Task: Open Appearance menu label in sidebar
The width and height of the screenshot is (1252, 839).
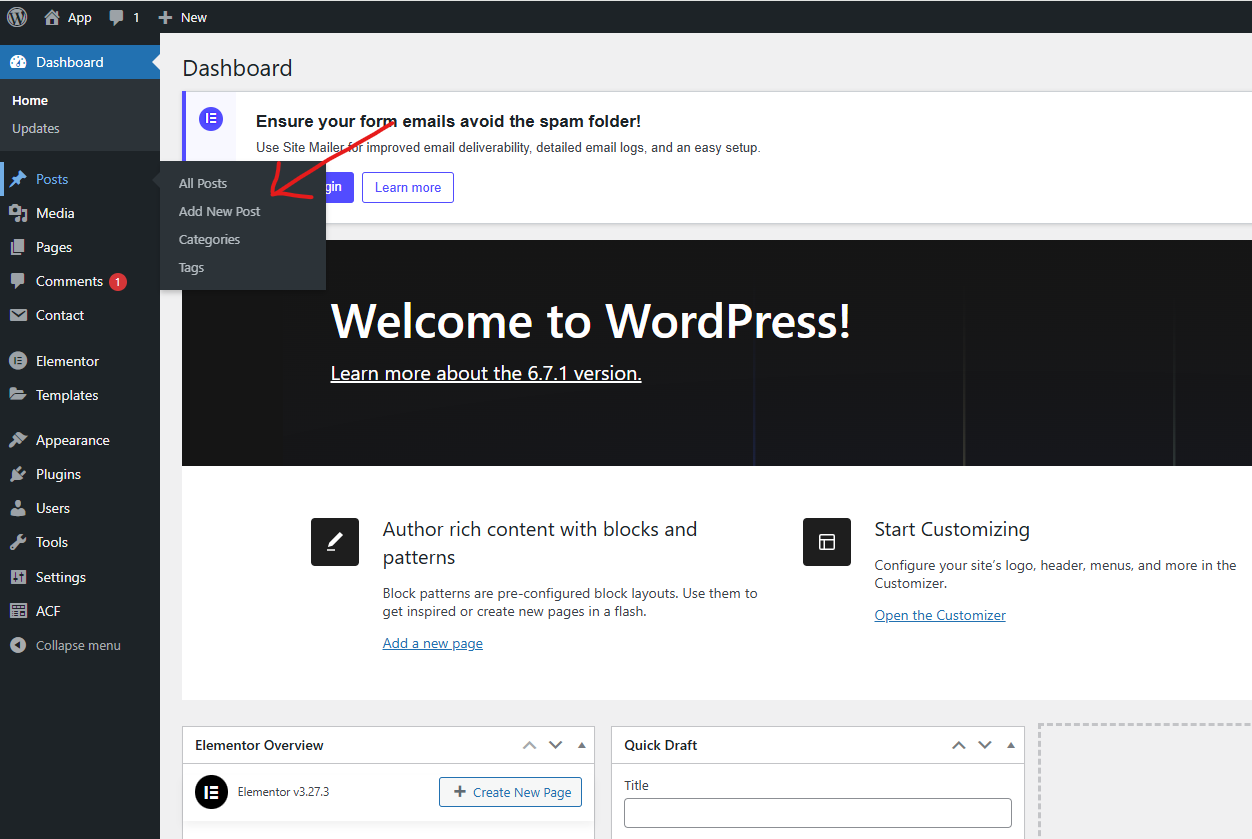Action: click(x=73, y=440)
